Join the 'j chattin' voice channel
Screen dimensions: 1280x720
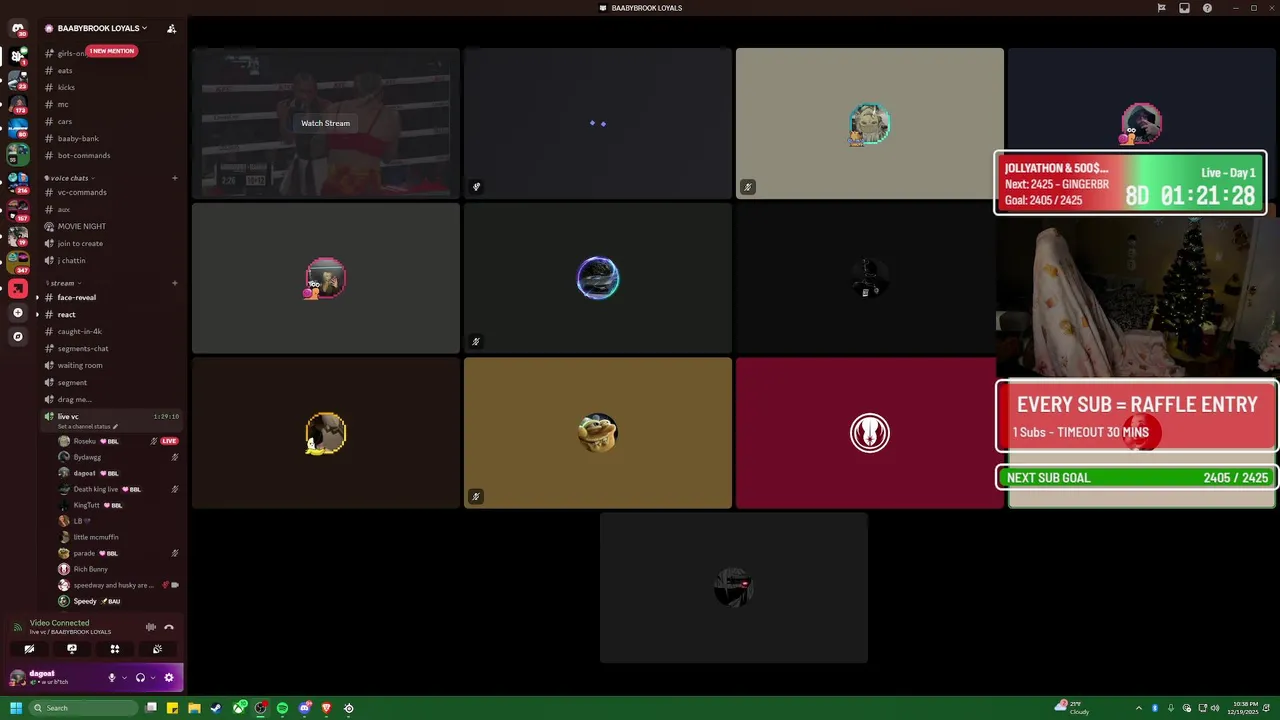click(110, 260)
